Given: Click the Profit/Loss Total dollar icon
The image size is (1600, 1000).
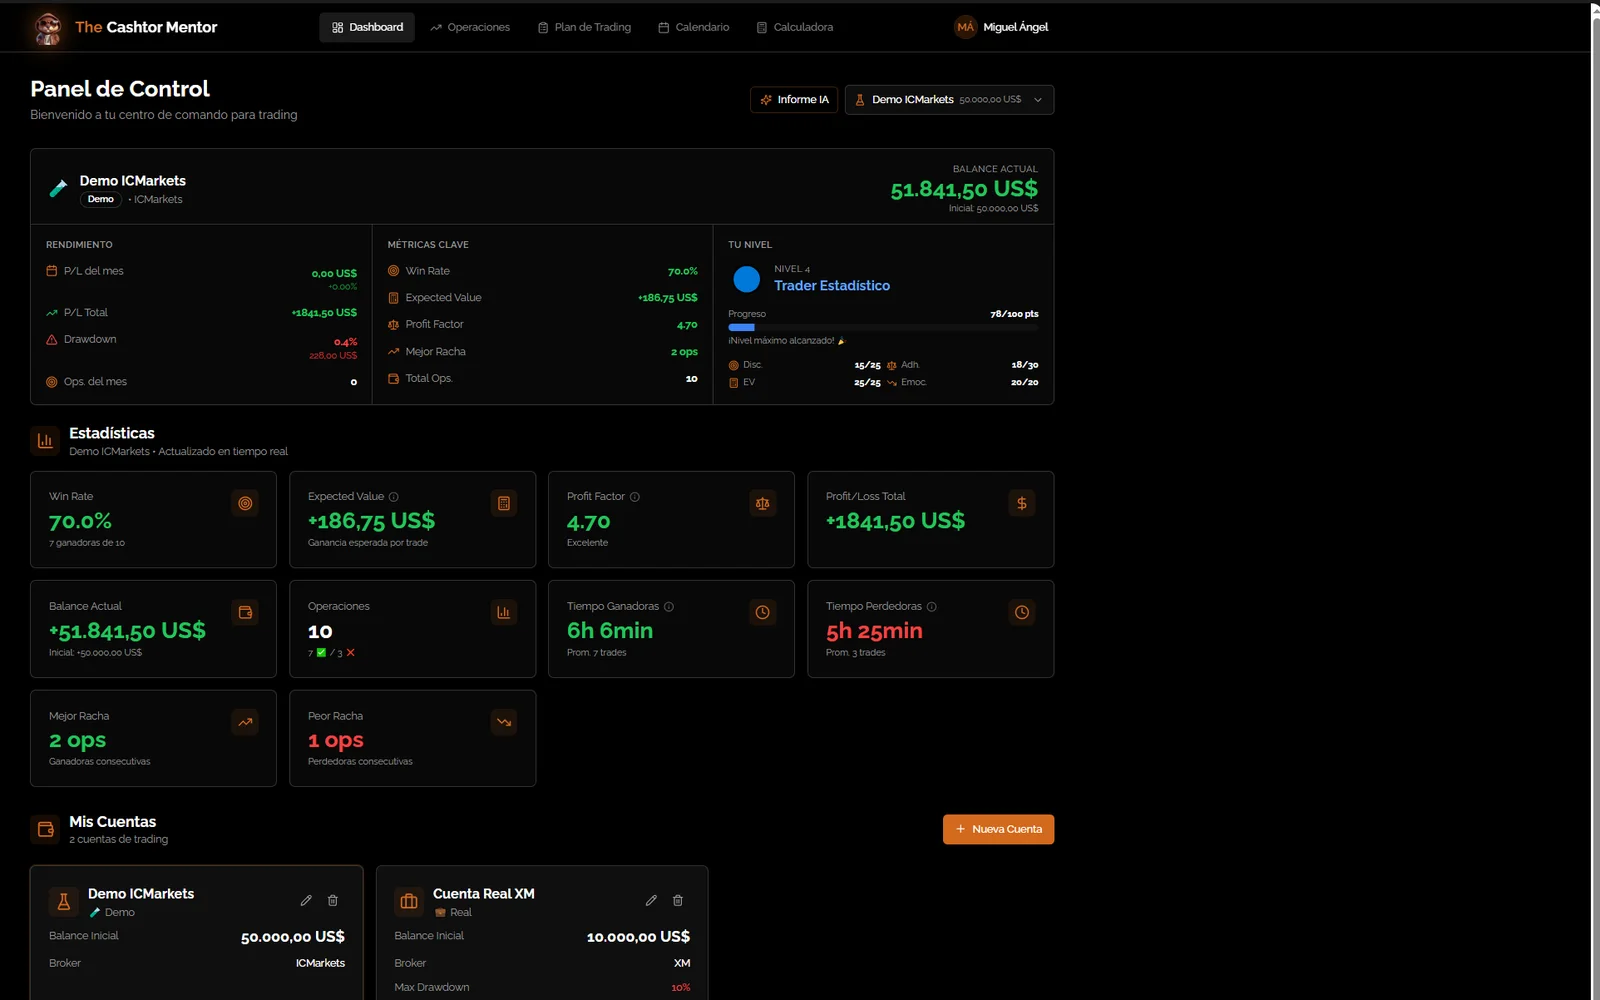Looking at the screenshot, I should (1022, 503).
